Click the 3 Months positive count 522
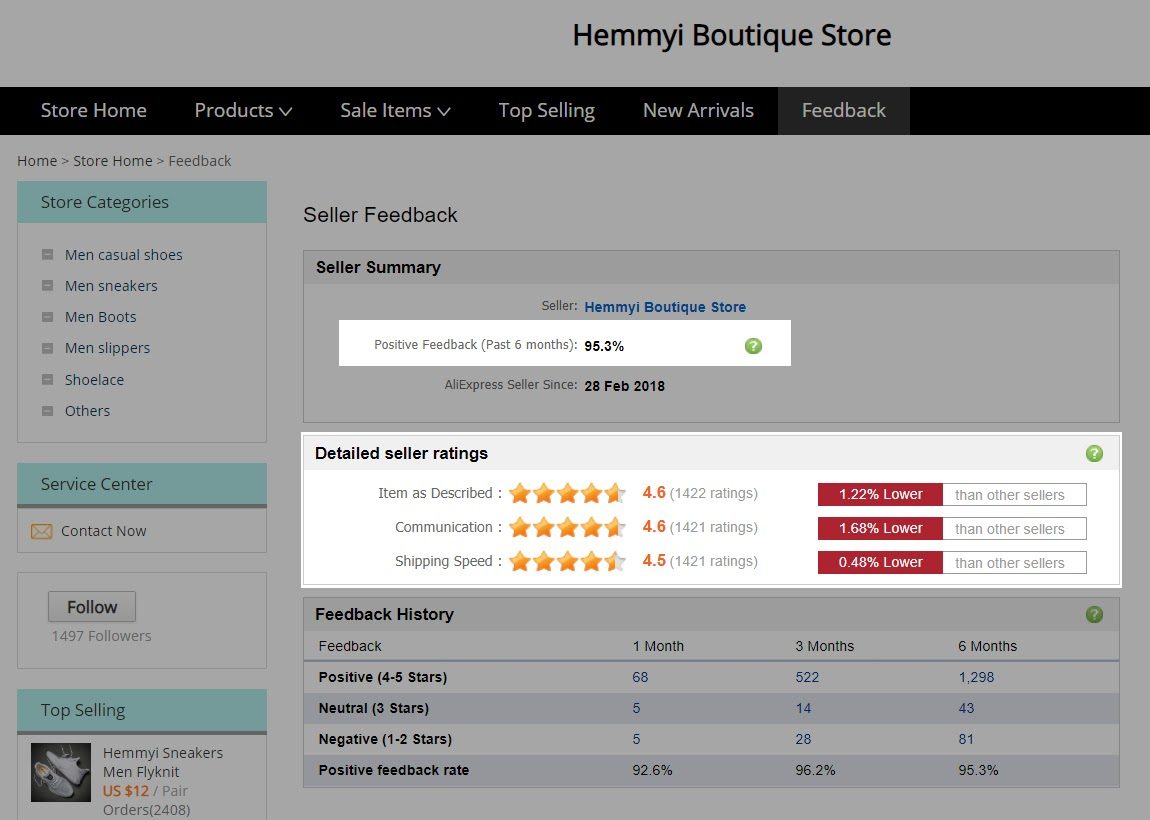The width and height of the screenshot is (1150, 820). pyautogui.click(x=807, y=677)
